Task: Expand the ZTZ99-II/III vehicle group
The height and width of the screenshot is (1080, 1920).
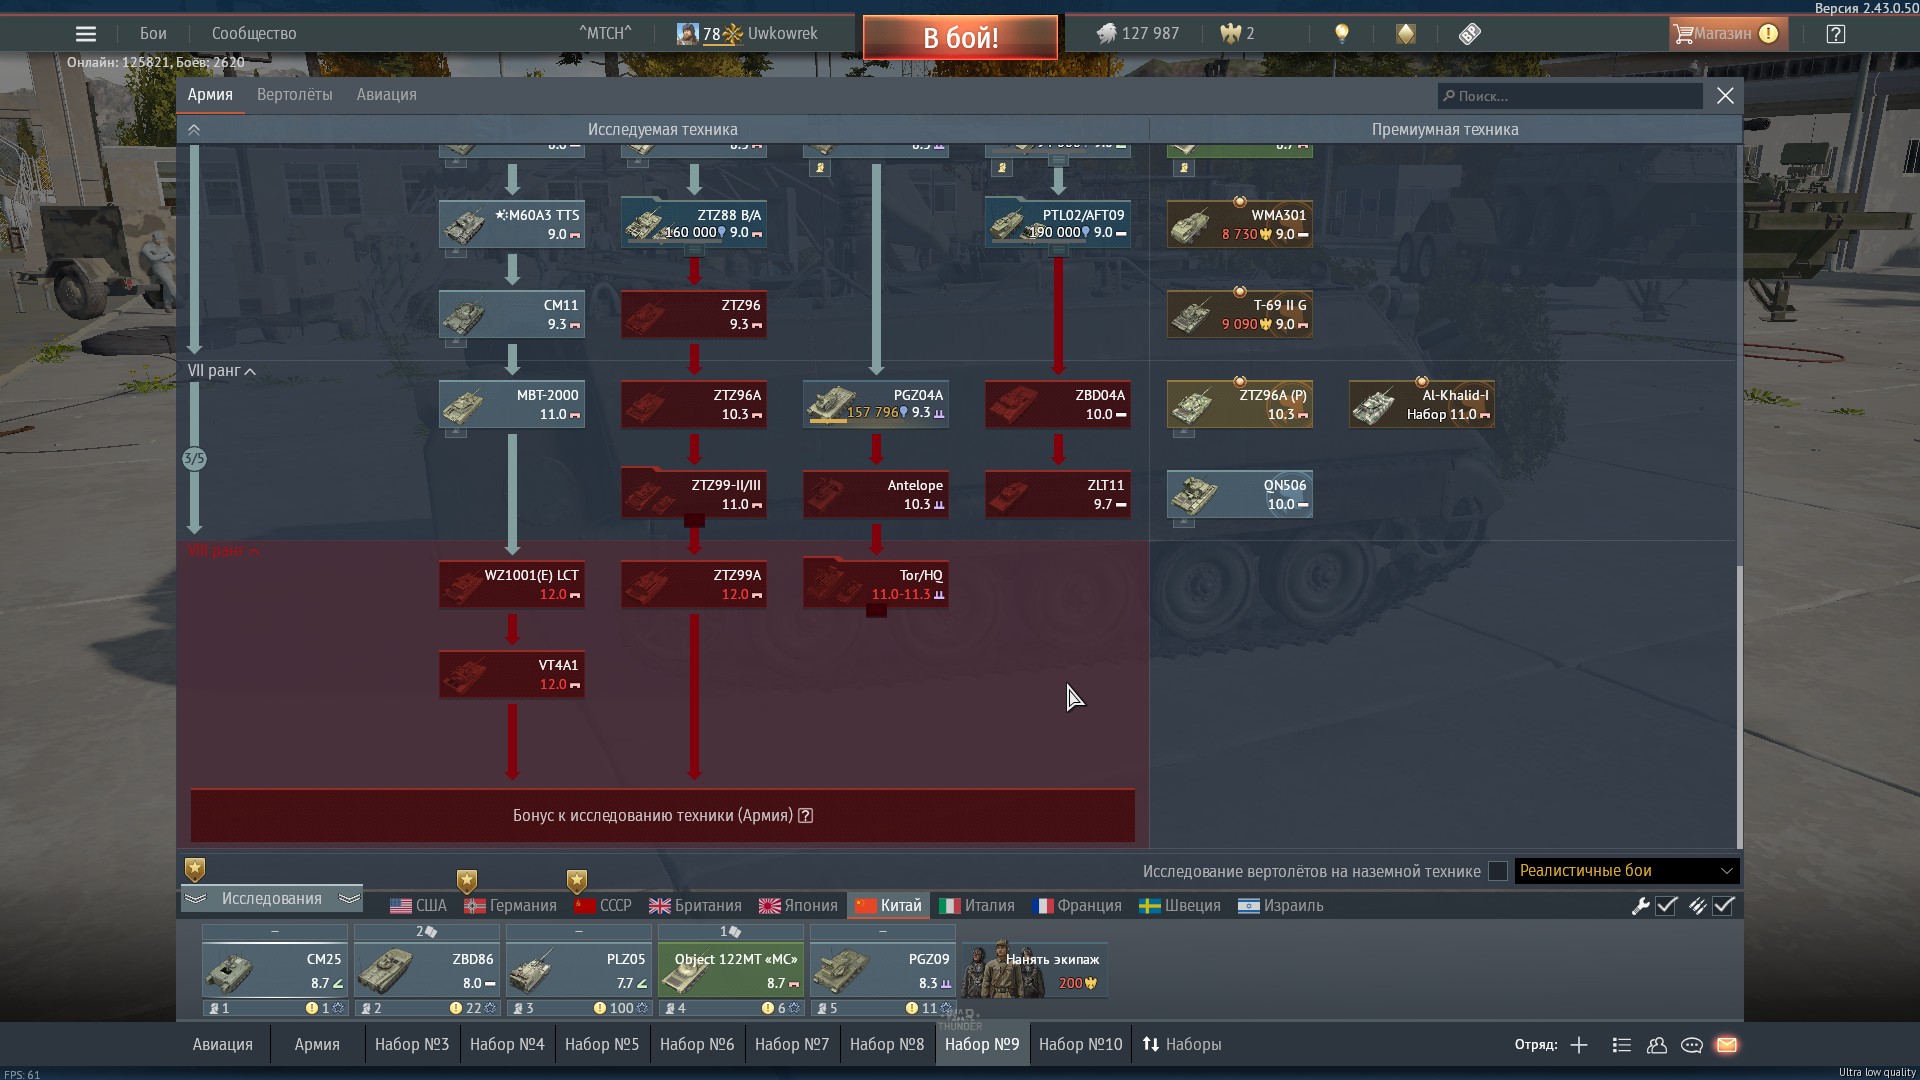Action: [x=694, y=521]
